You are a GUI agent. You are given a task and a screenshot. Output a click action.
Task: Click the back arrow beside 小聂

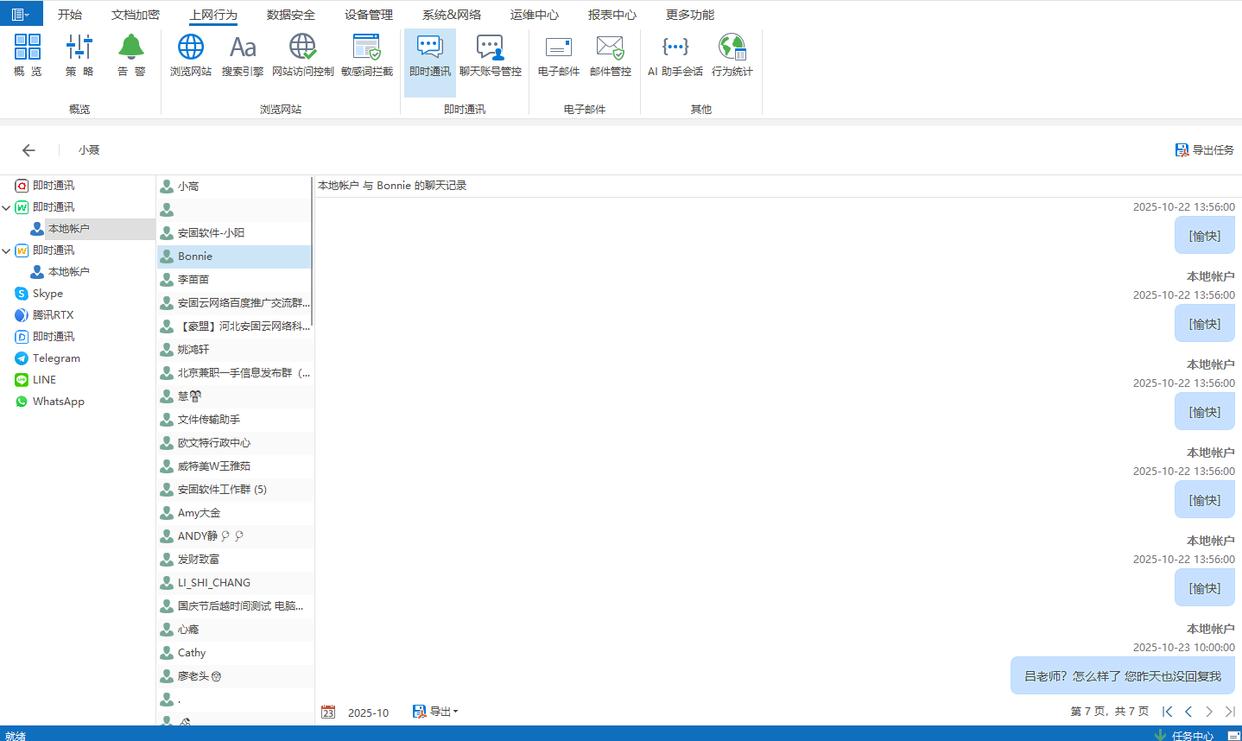tap(29, 150)
